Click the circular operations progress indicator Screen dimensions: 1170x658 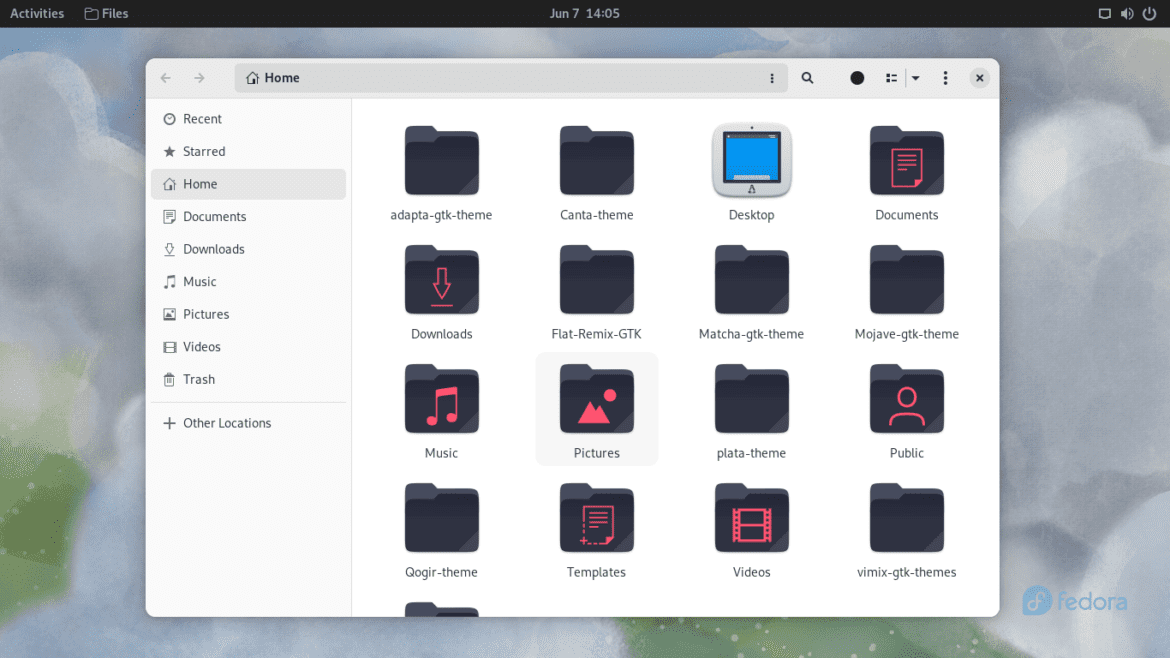[857, 77]
